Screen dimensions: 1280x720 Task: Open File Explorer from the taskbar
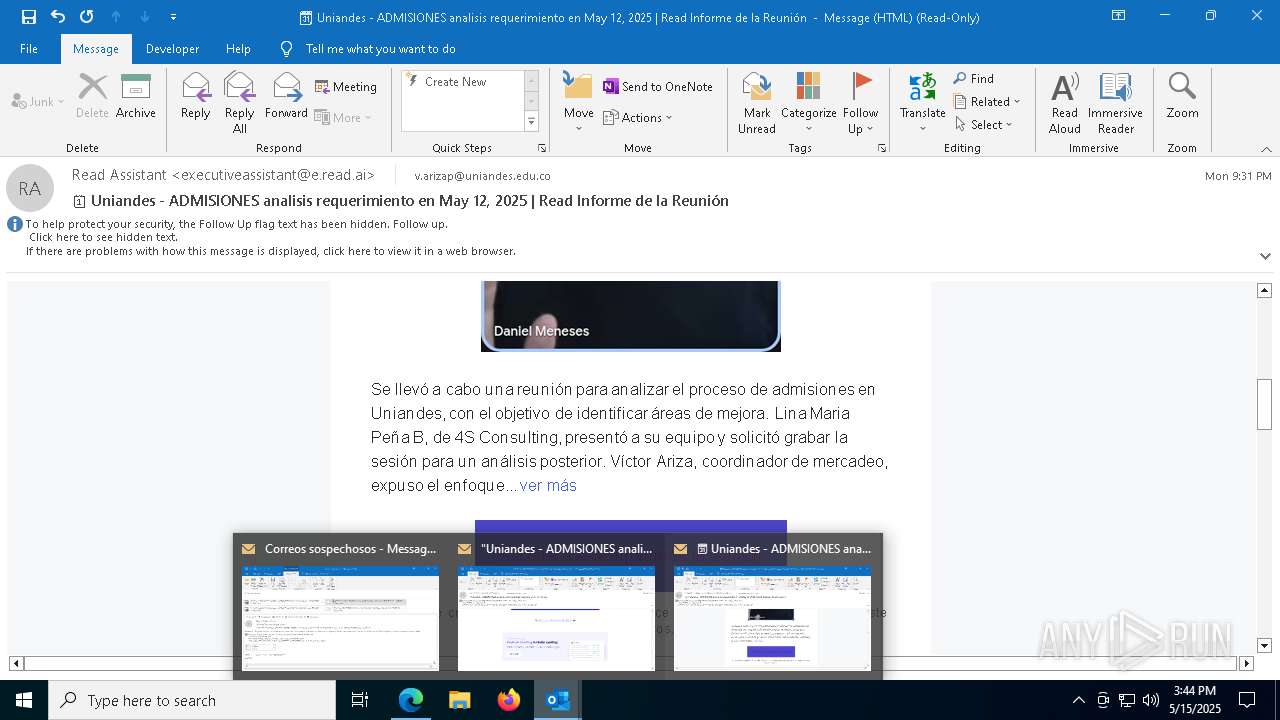click(x=460, y=700)
